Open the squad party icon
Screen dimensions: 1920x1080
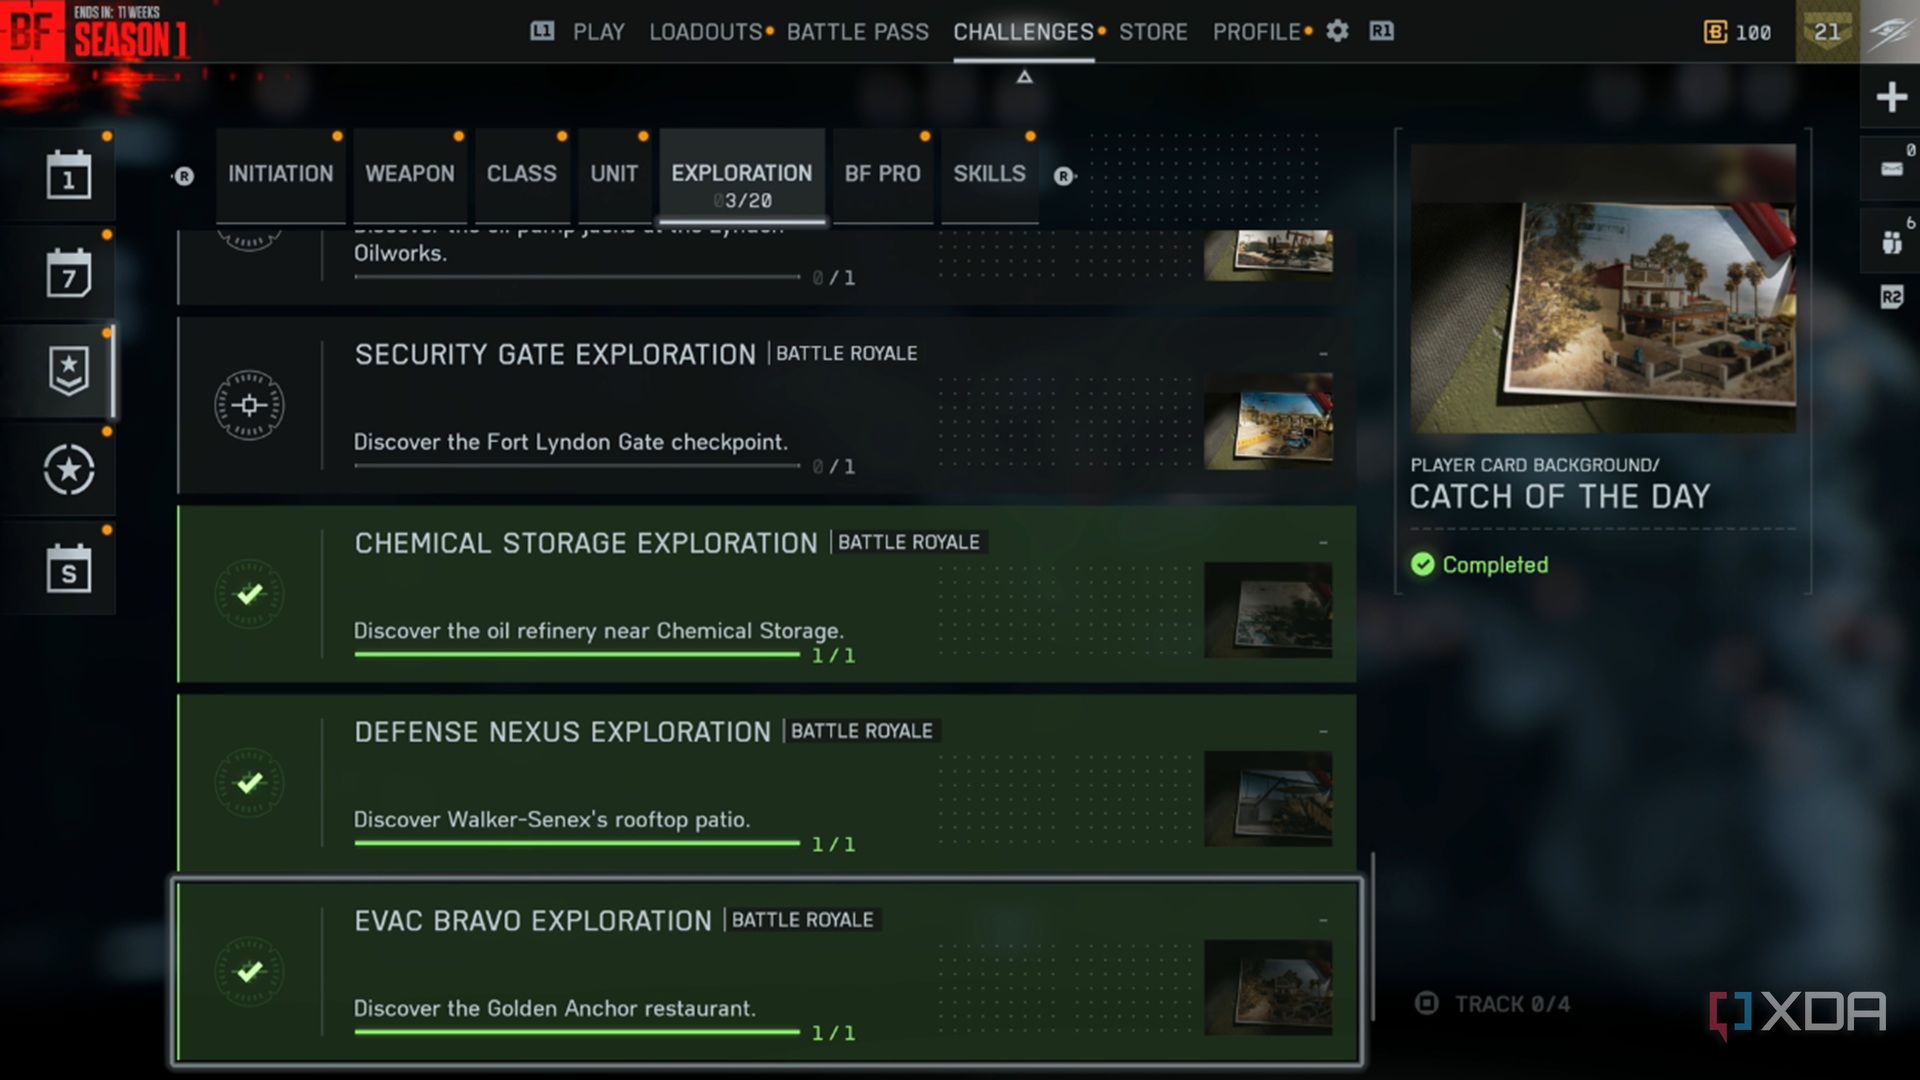click(x=1891, y=241)
